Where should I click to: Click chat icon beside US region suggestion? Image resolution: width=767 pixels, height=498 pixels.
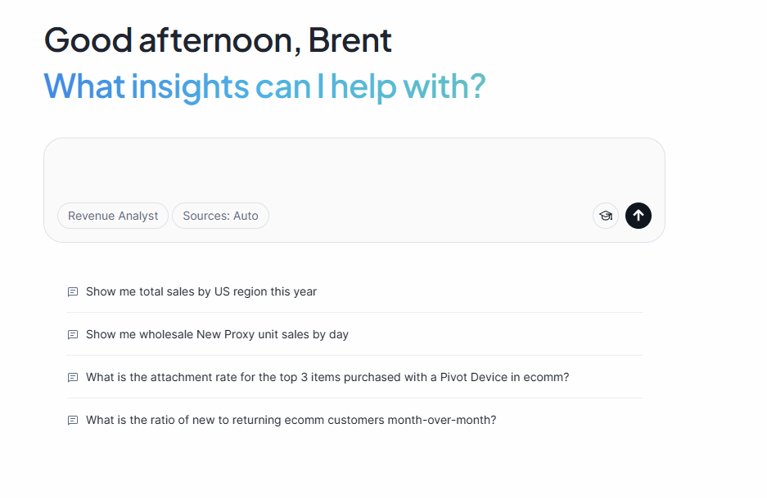click(x=73, y=292)
